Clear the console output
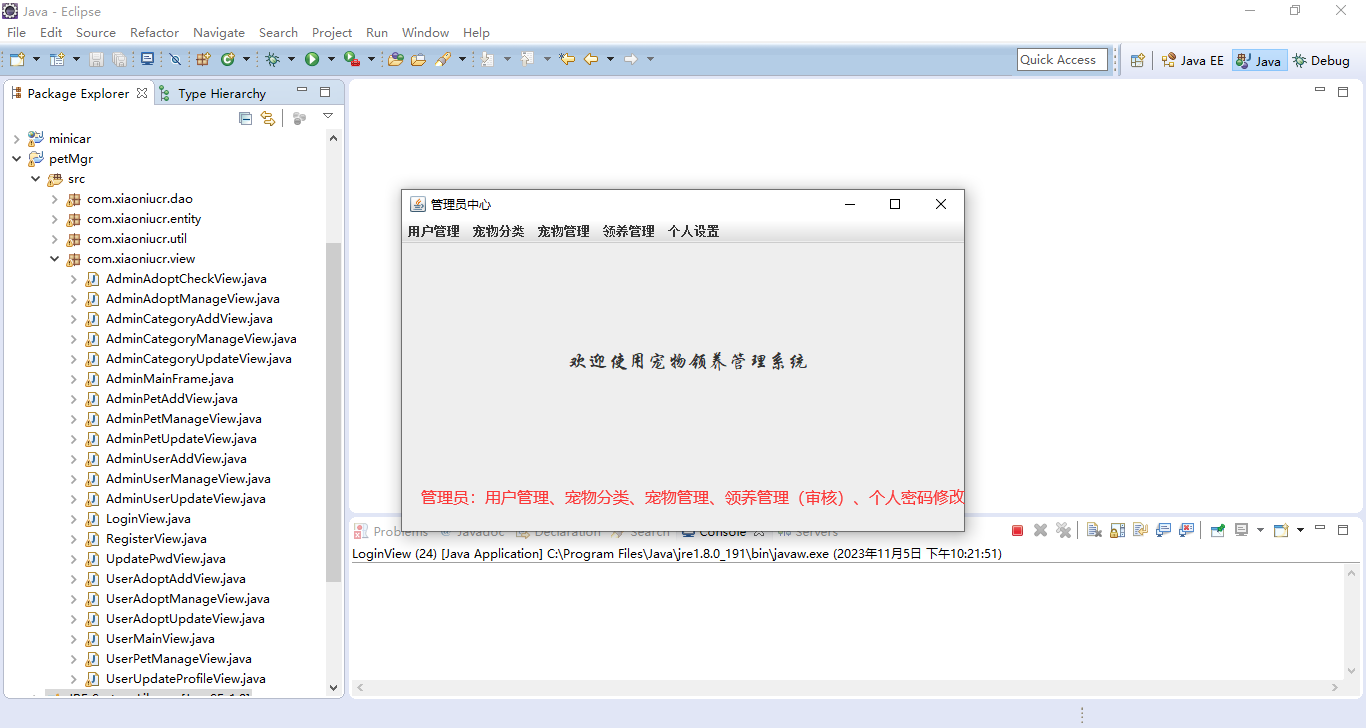Screen dimensions: 1366x728 [x=1094, y=531]
